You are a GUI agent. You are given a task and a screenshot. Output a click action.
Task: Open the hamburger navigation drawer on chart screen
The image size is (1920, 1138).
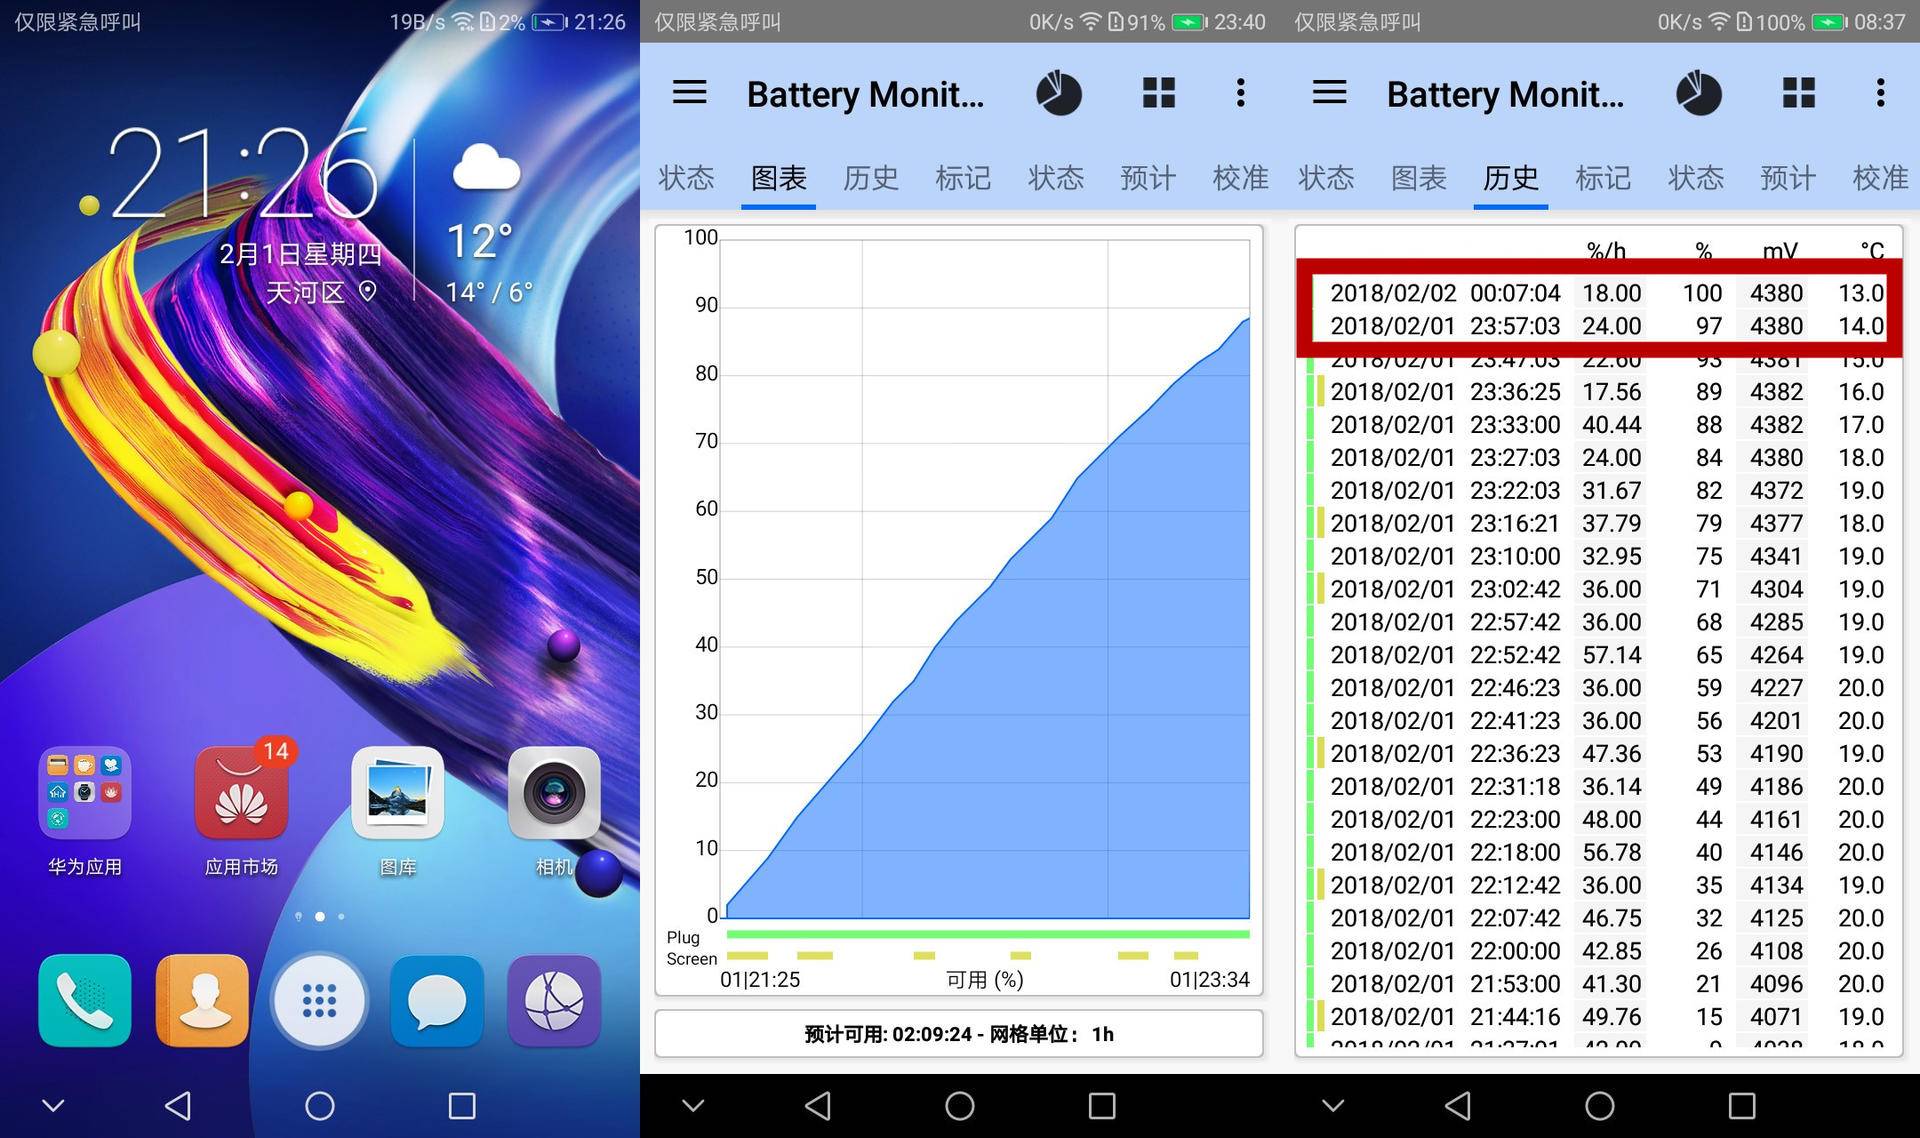[x=689, y=93]
